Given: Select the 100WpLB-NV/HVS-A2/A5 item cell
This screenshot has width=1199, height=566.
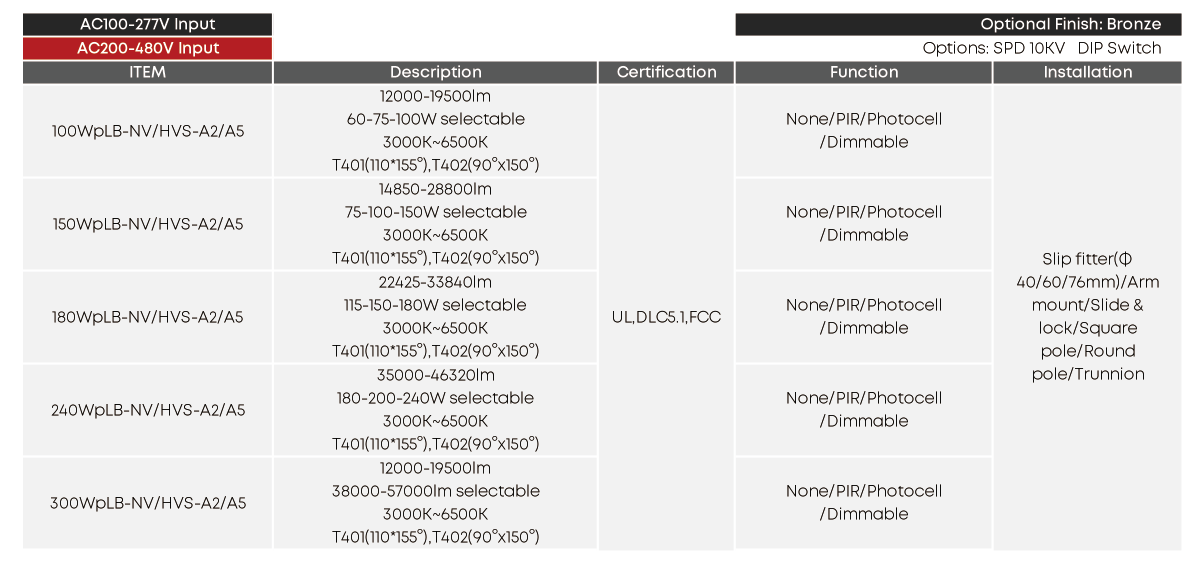Looking at the screenshot, I should [x=147, y=131].
